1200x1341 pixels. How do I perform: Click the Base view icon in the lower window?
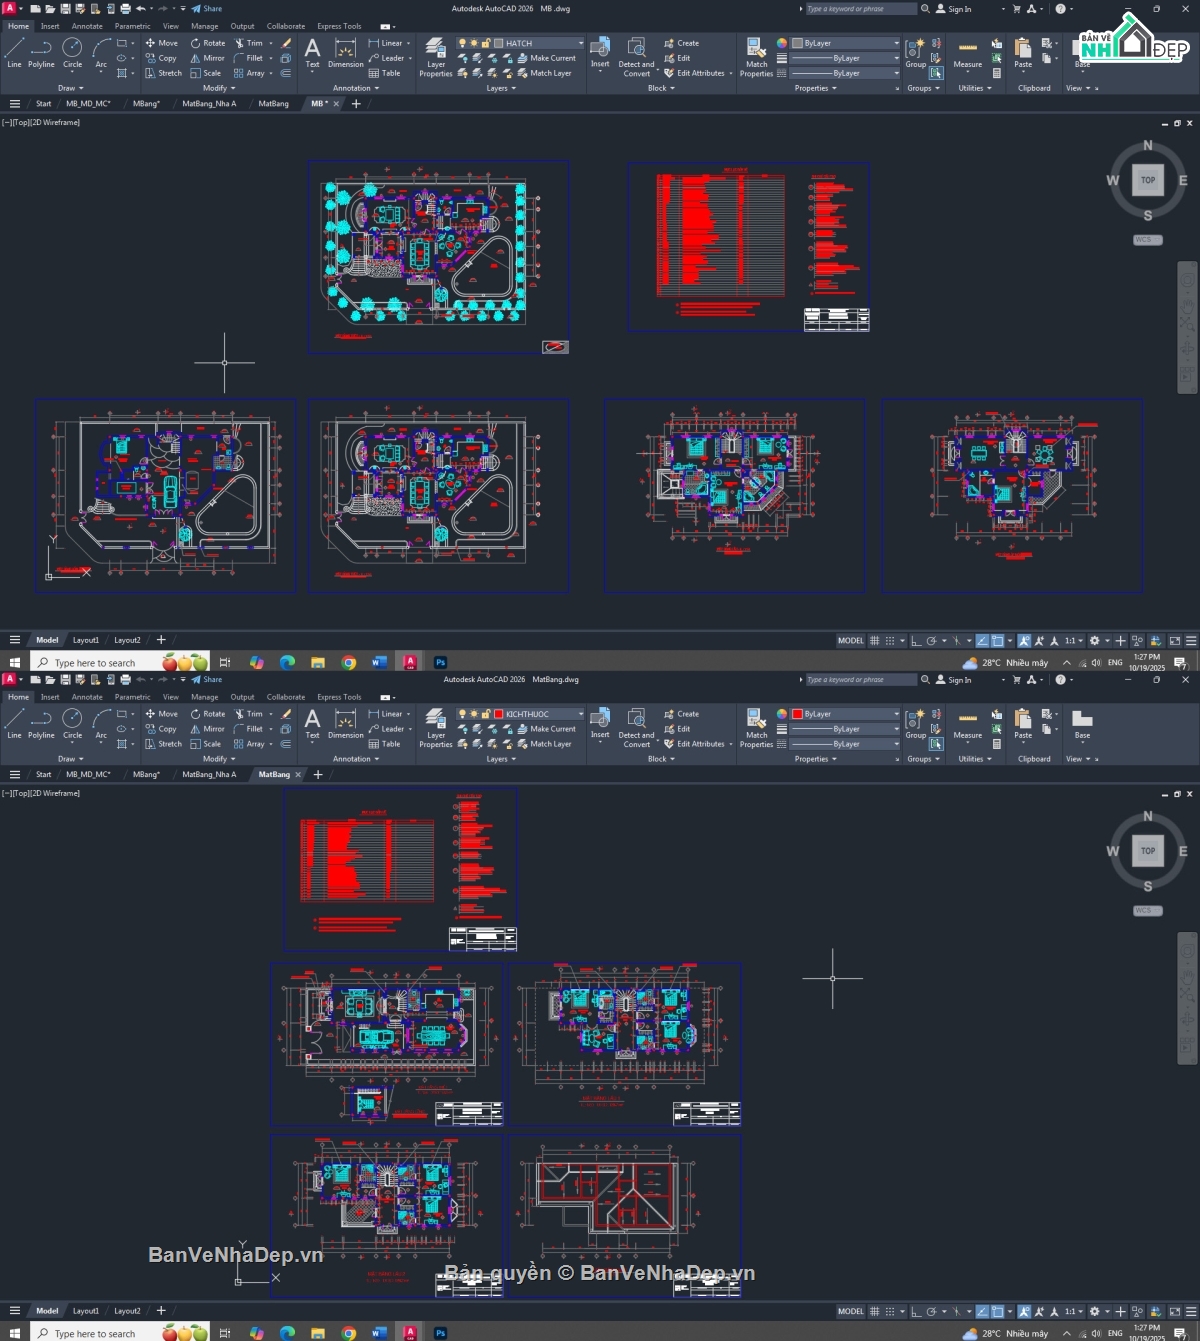click(x=1082, y=723)
